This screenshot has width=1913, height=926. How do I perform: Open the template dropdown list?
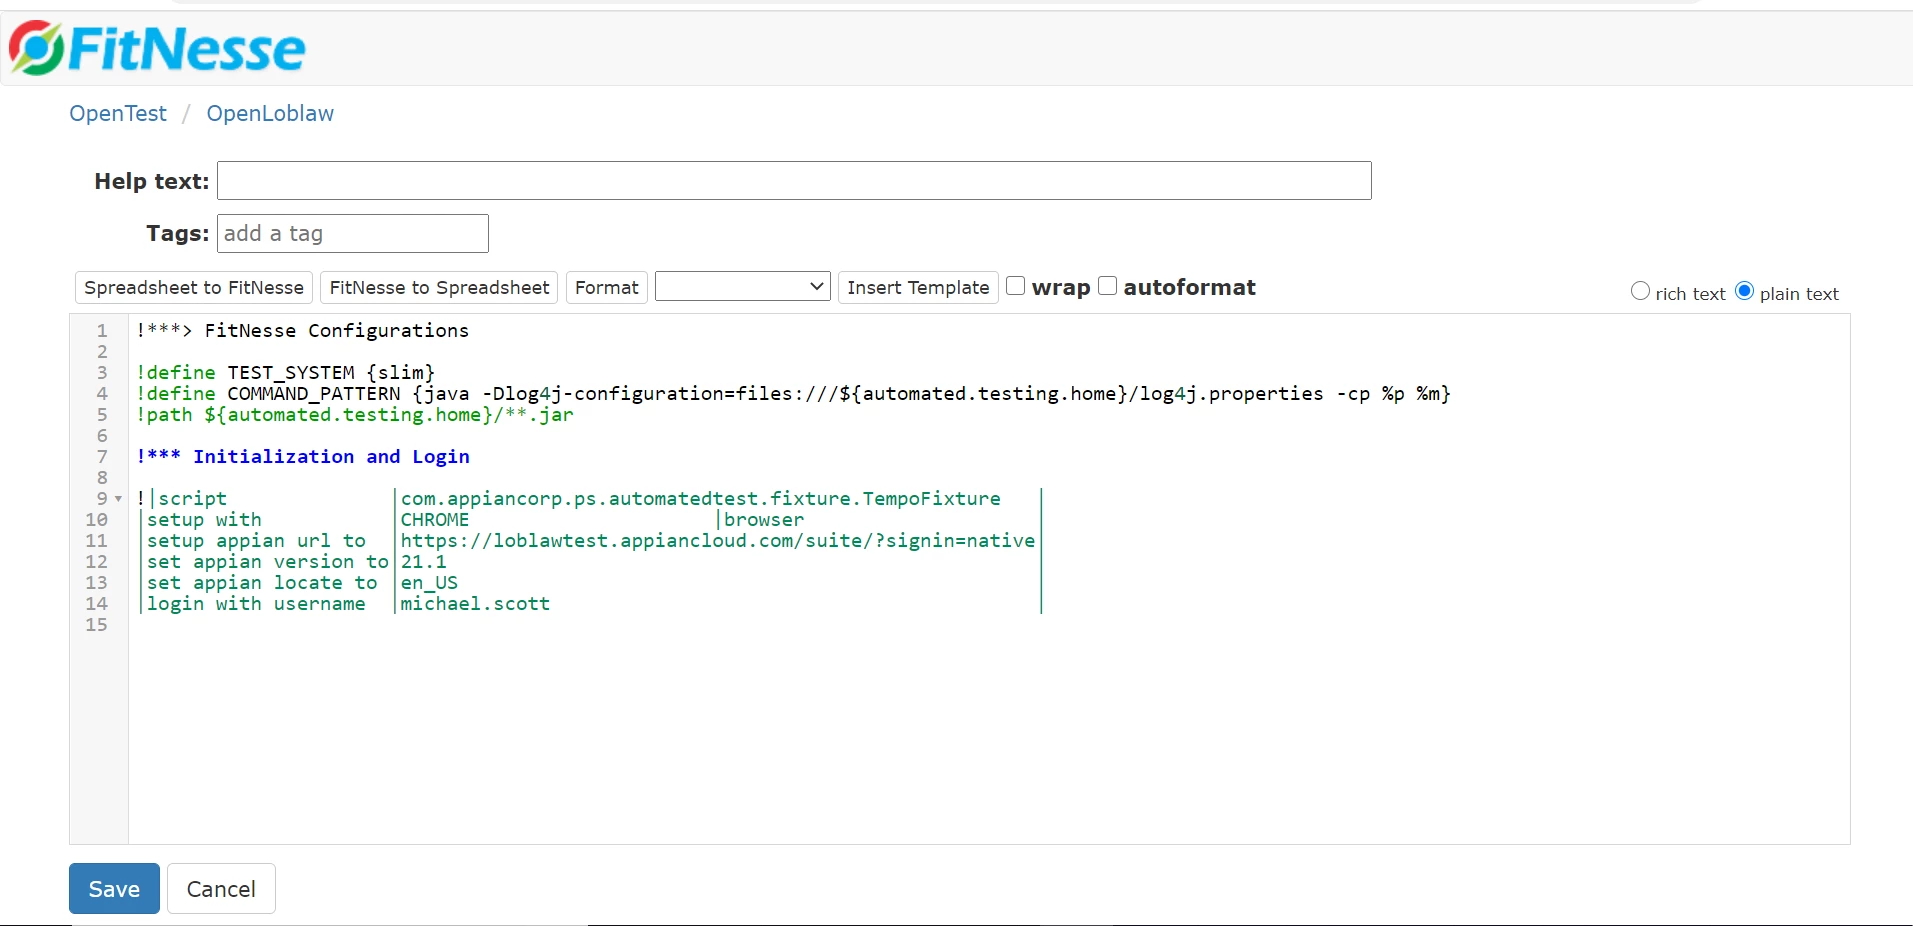pos(743,287)
